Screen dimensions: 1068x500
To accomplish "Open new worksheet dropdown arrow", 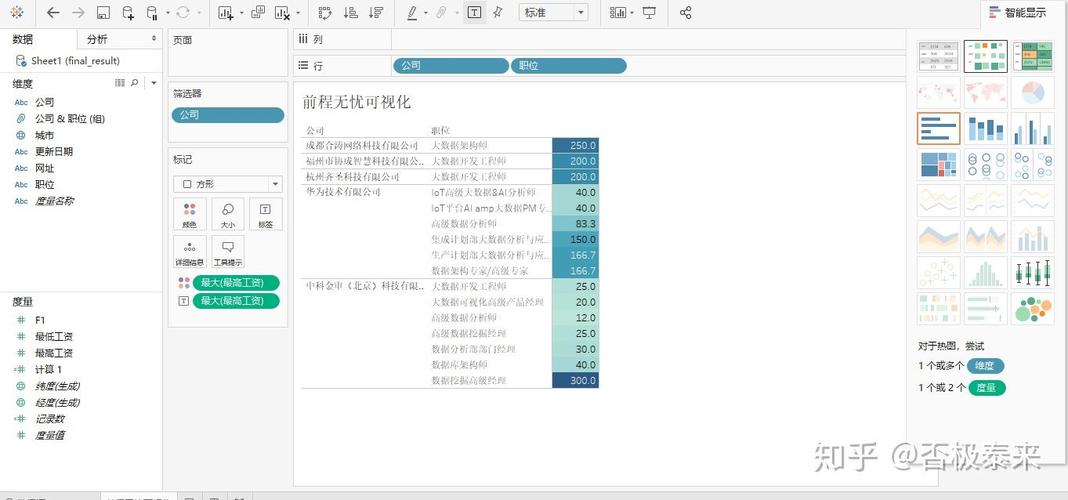I will point(240,13).
